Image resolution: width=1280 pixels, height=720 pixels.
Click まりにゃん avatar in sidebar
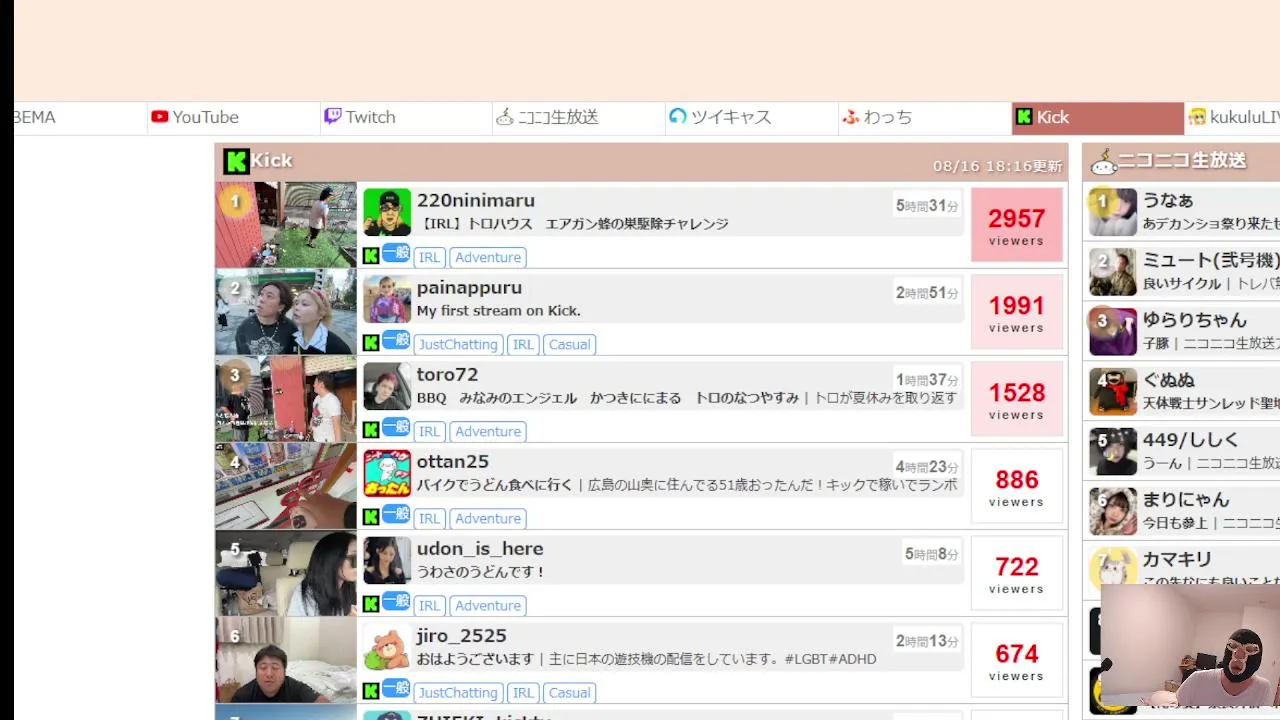[1113, 512]
